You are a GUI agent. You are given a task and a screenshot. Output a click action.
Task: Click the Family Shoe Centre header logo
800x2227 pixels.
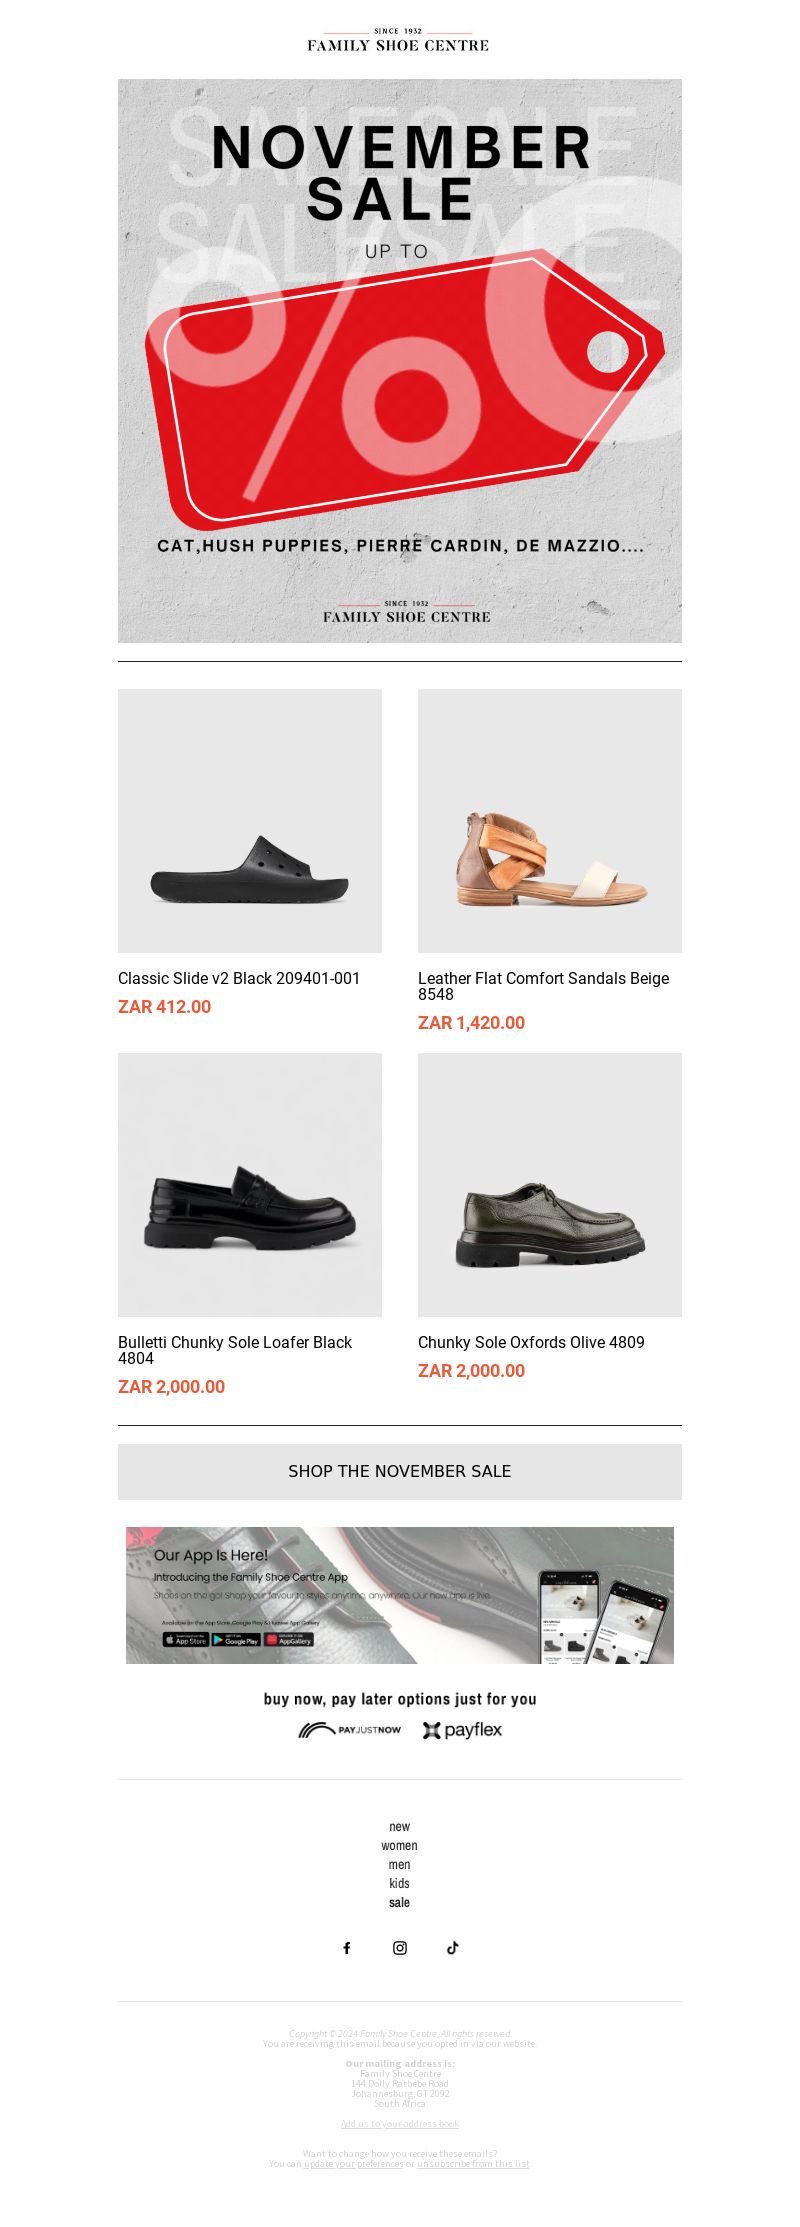click(398, 40)
